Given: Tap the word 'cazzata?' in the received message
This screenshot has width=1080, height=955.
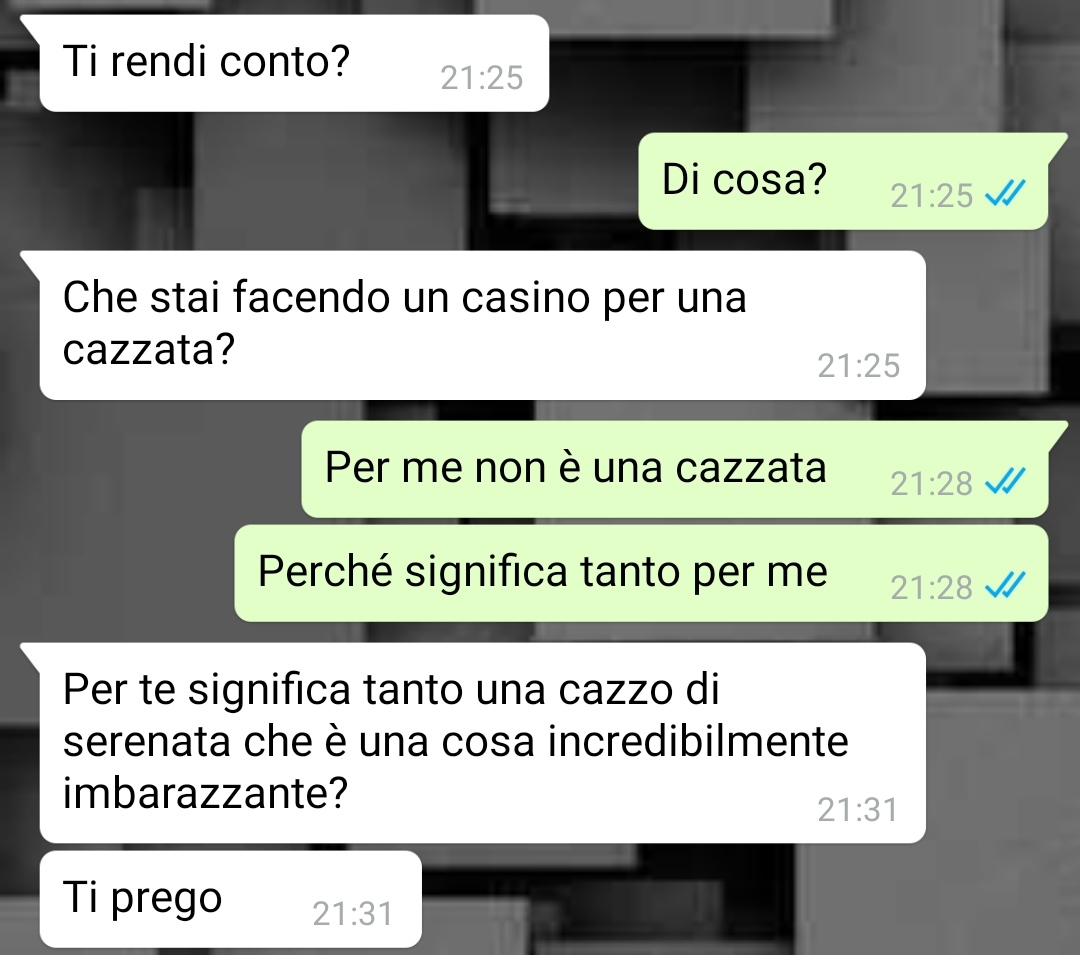Looking at the screenshot, I should (x=149, y=349).
